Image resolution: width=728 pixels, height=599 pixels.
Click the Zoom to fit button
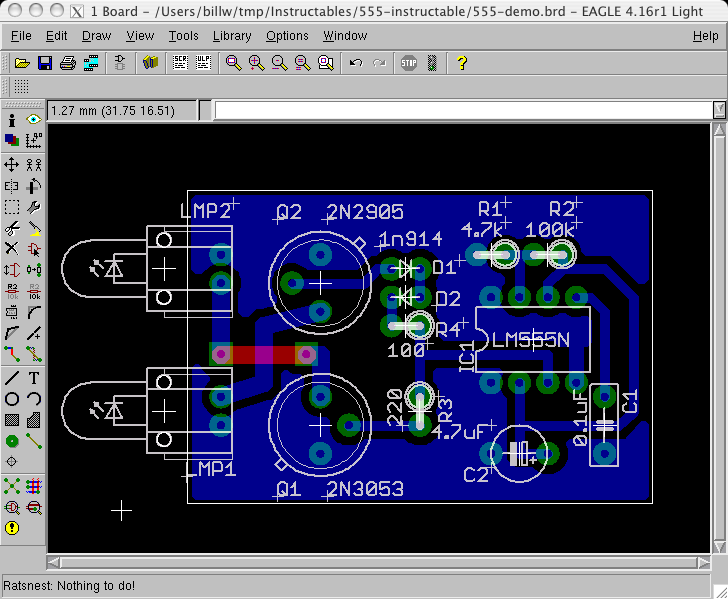[233, 63]
